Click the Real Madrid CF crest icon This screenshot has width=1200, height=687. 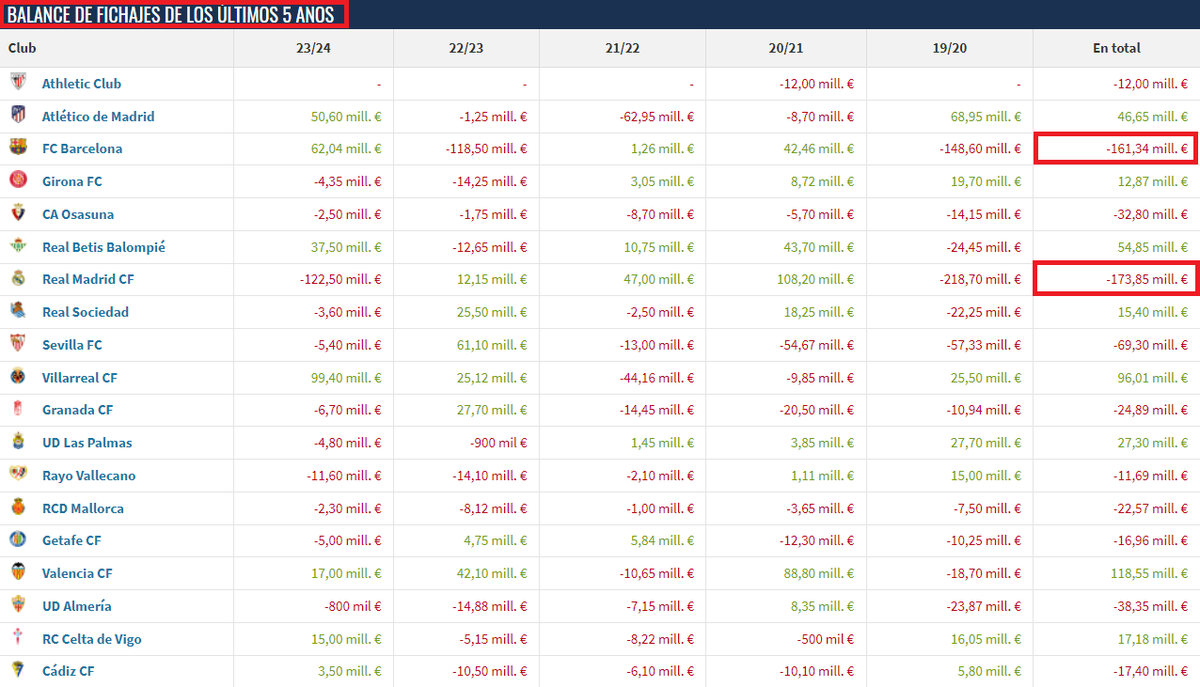pyautogui.click(x=18, y=279)
